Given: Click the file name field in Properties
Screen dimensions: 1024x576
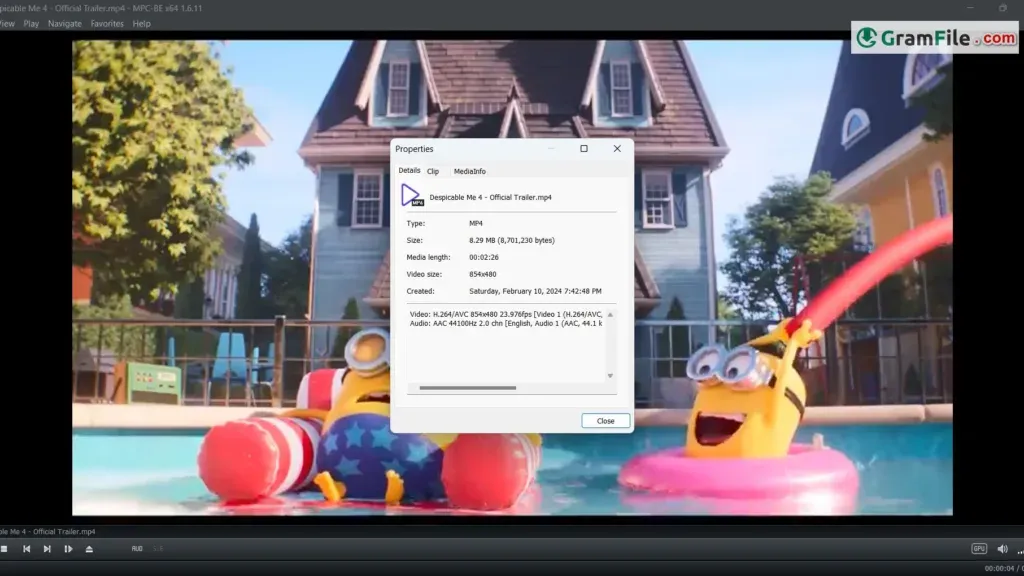Looking at the screenshot, I should [x=490, y=197].
